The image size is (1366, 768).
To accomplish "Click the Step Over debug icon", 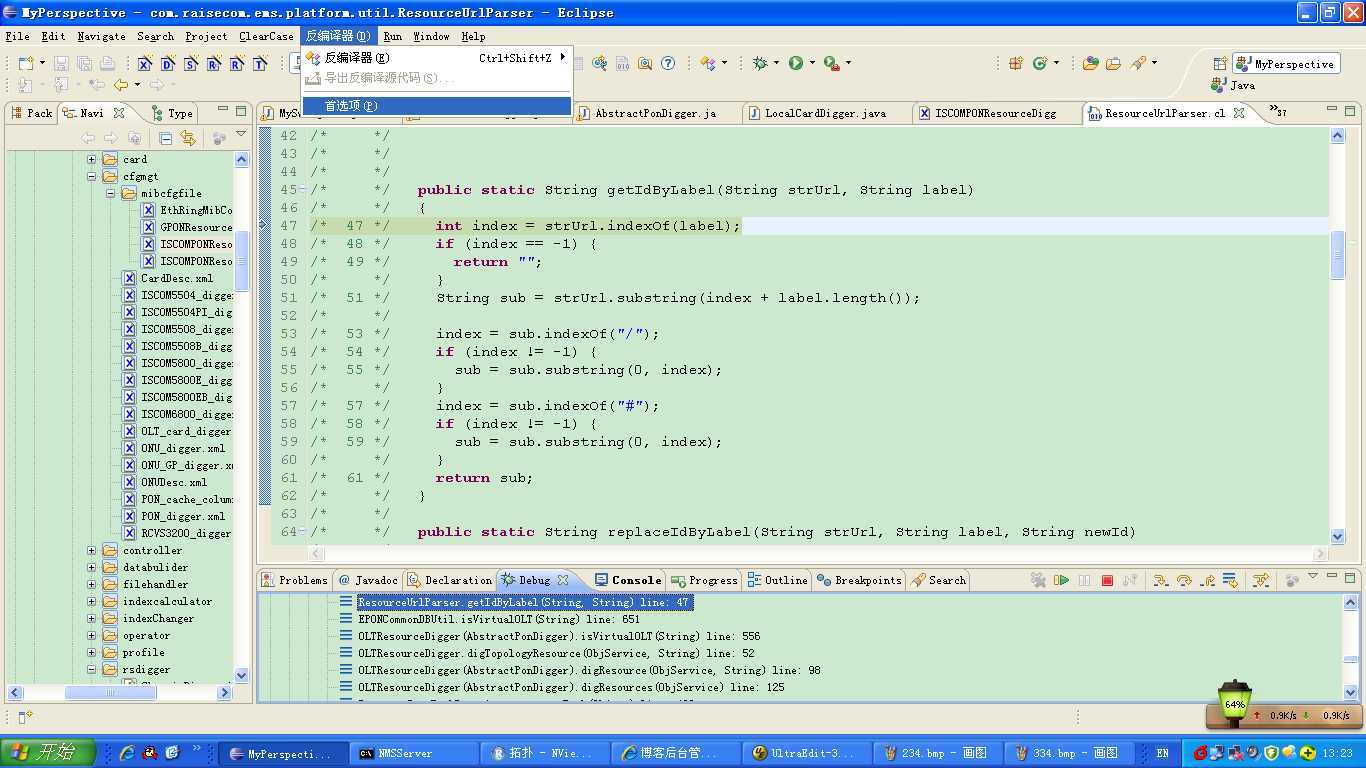I will (x=1184, y=580).
